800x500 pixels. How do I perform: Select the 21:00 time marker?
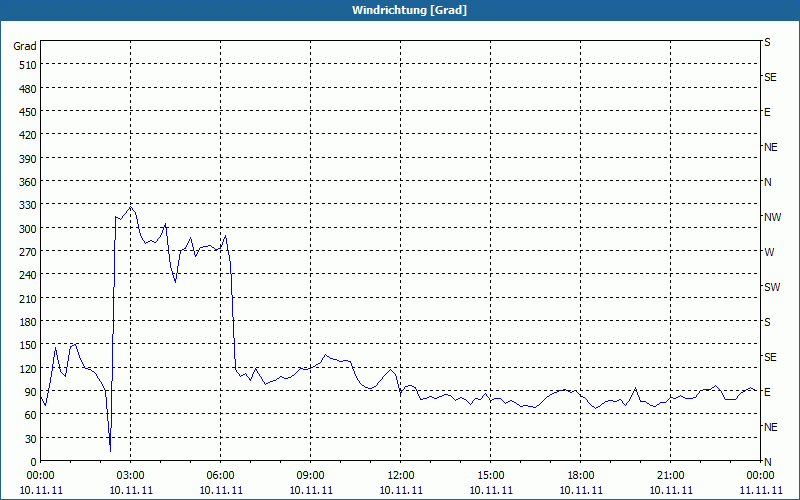click(670, 475)
